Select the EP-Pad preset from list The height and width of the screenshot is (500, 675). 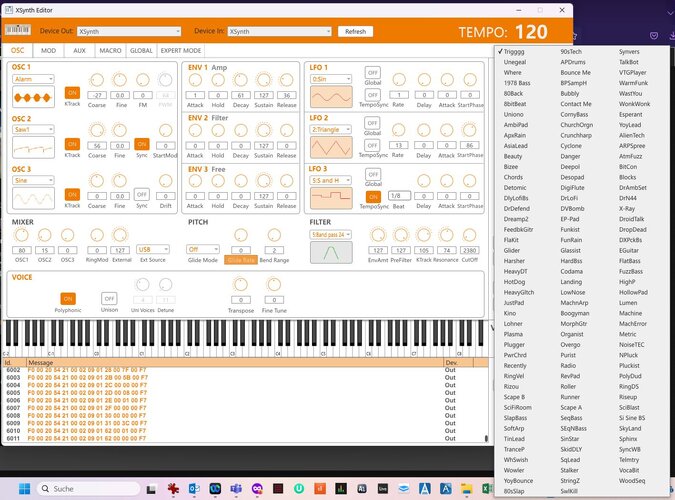pos(570,219)
